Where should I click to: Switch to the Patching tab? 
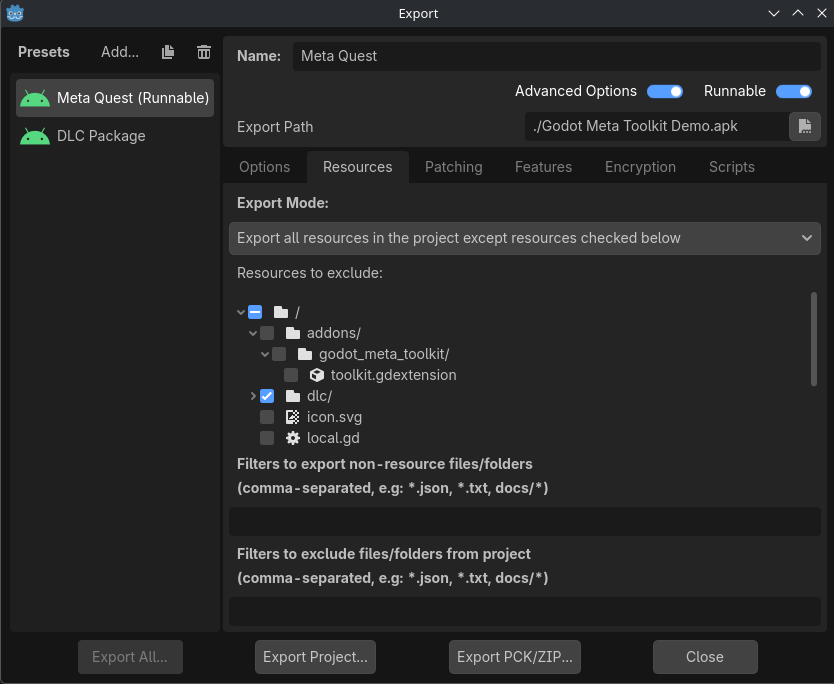tap(453, 167)
